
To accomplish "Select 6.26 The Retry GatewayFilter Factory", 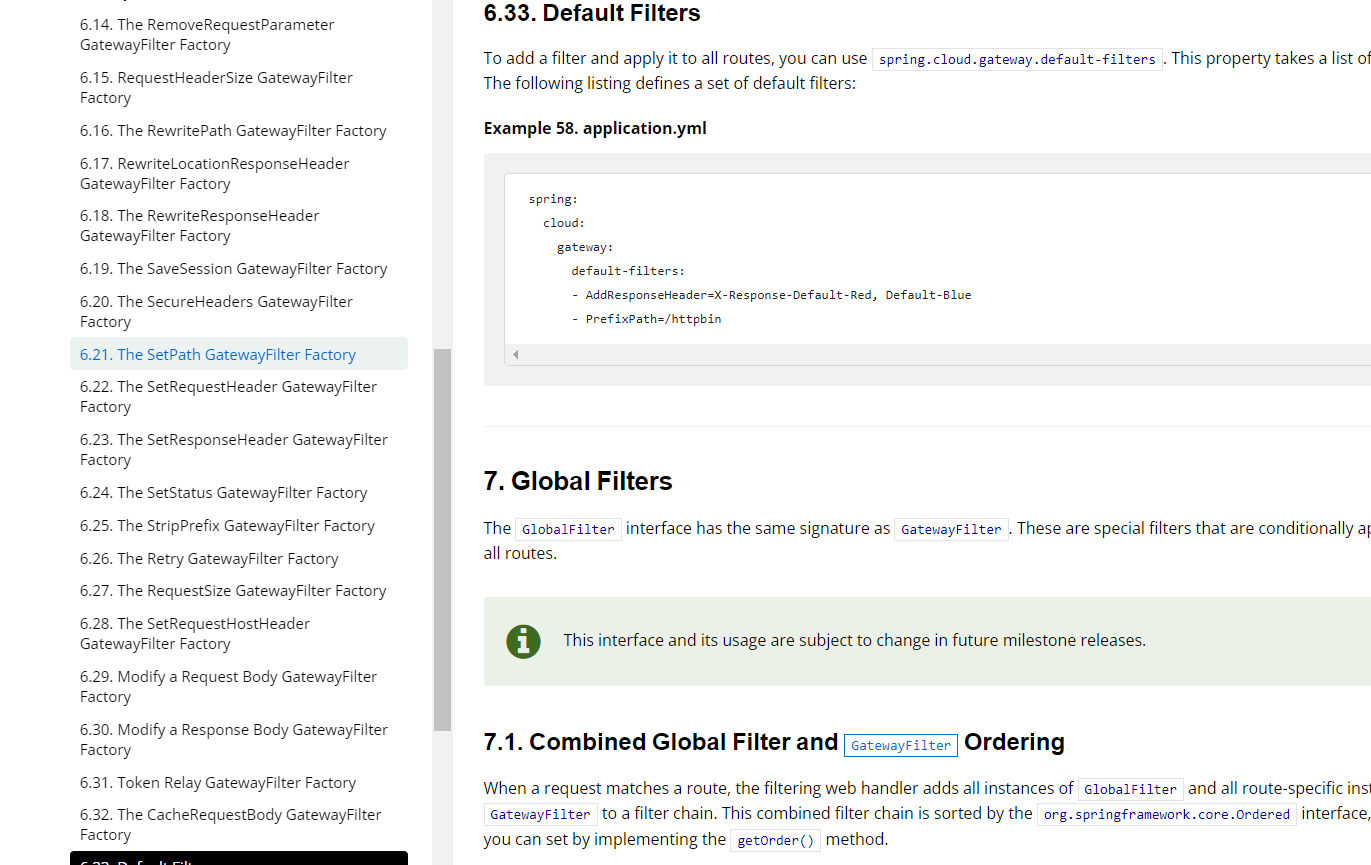I will (209, 559).
